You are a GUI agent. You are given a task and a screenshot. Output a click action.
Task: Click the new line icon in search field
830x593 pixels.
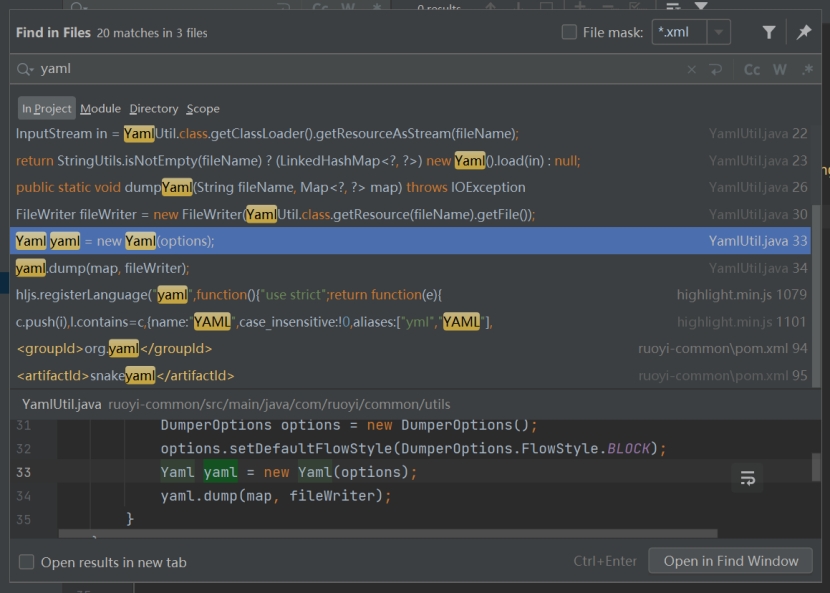pyautogui.click(x=716, y=70)
